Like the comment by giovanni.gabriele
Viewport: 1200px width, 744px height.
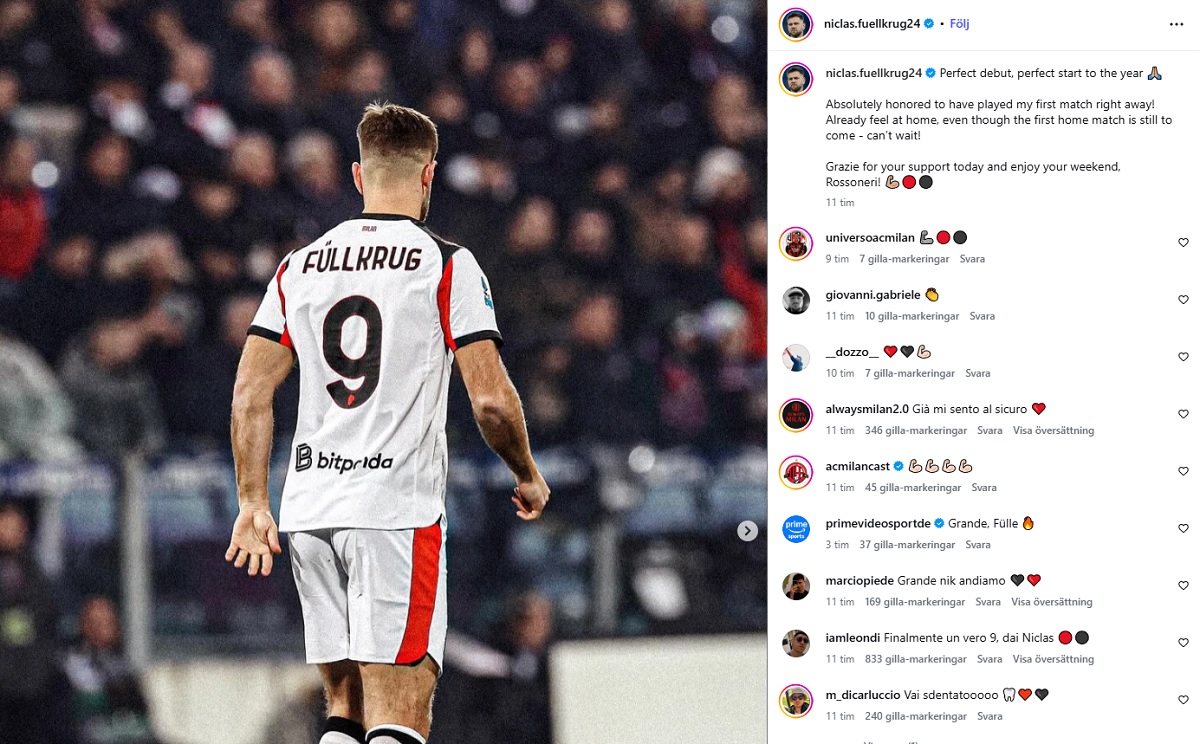pyautogui.click(x=1183, y=300)
